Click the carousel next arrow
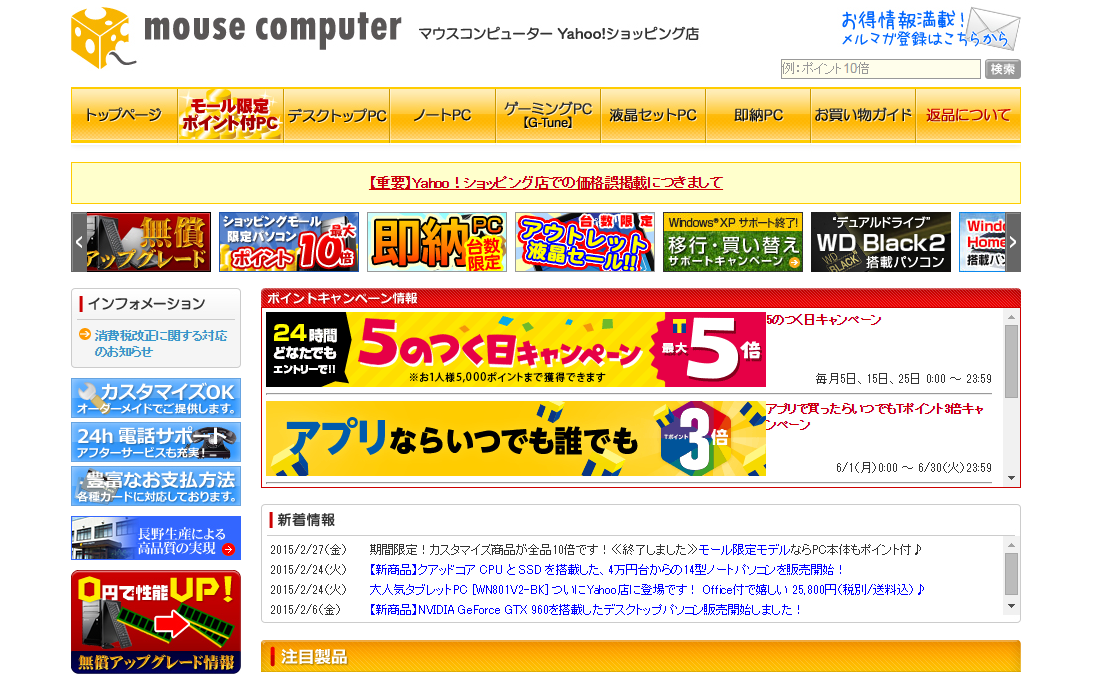The height and width of the screenshot is (676, 1112). (1013, 242)
